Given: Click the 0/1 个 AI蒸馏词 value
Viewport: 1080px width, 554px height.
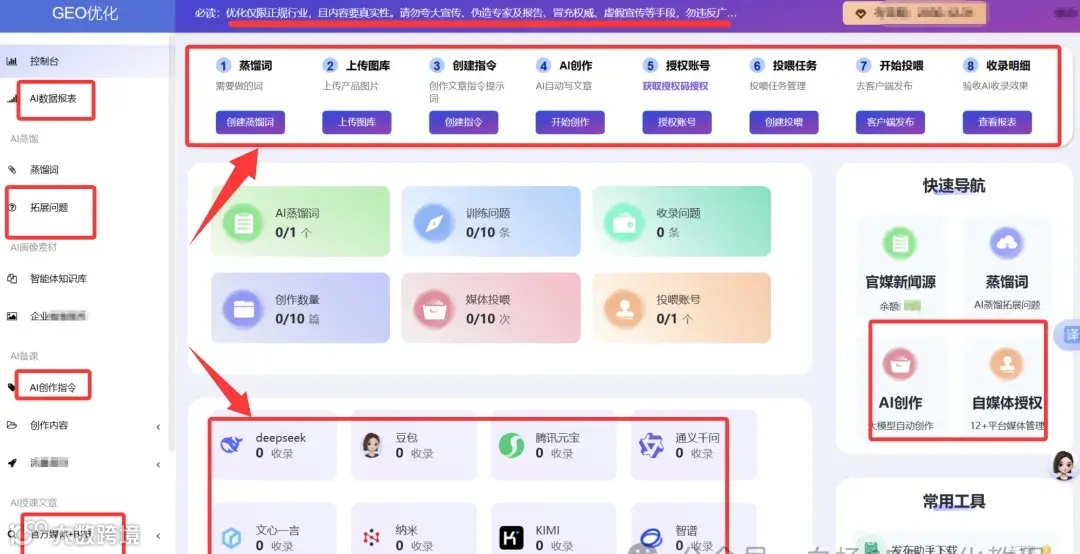Looking at the screenshot, I should (x=293, y=232).
